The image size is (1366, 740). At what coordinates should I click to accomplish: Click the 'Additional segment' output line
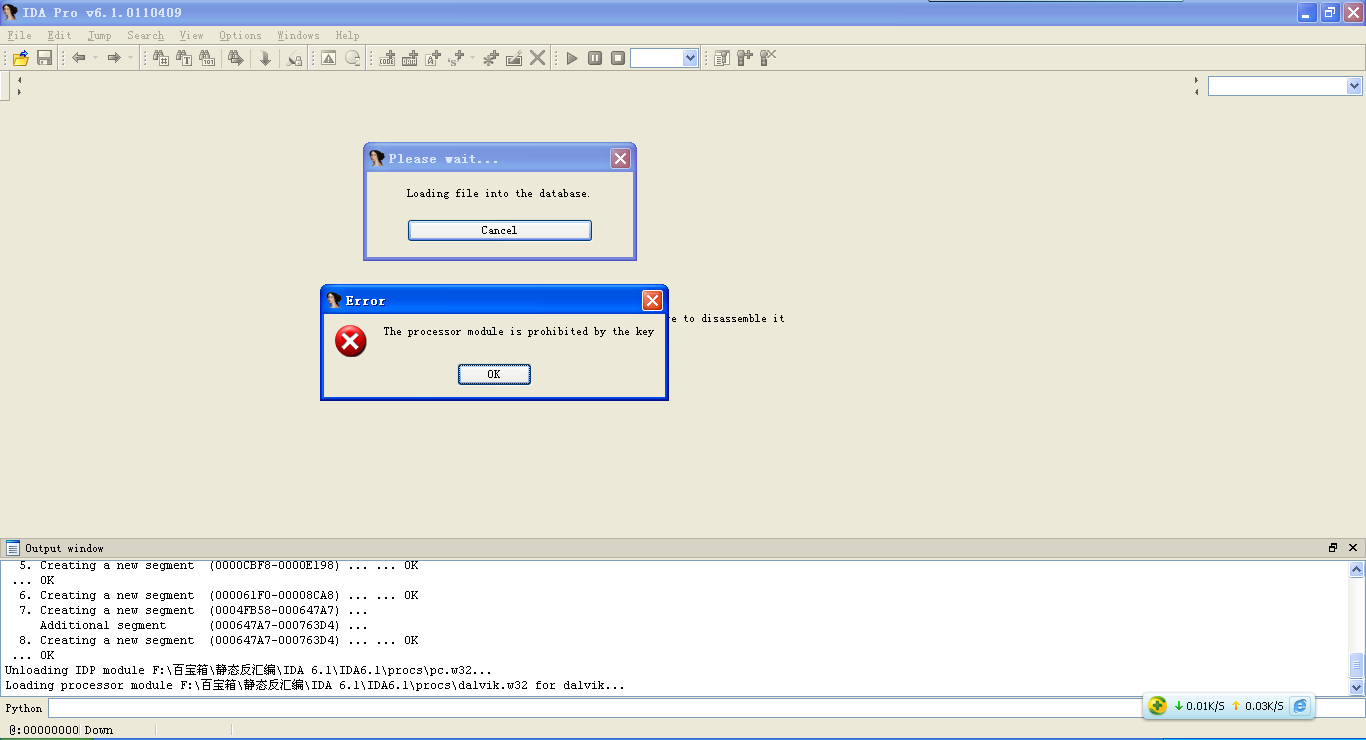pyautogui.click(x=204, y=626)
